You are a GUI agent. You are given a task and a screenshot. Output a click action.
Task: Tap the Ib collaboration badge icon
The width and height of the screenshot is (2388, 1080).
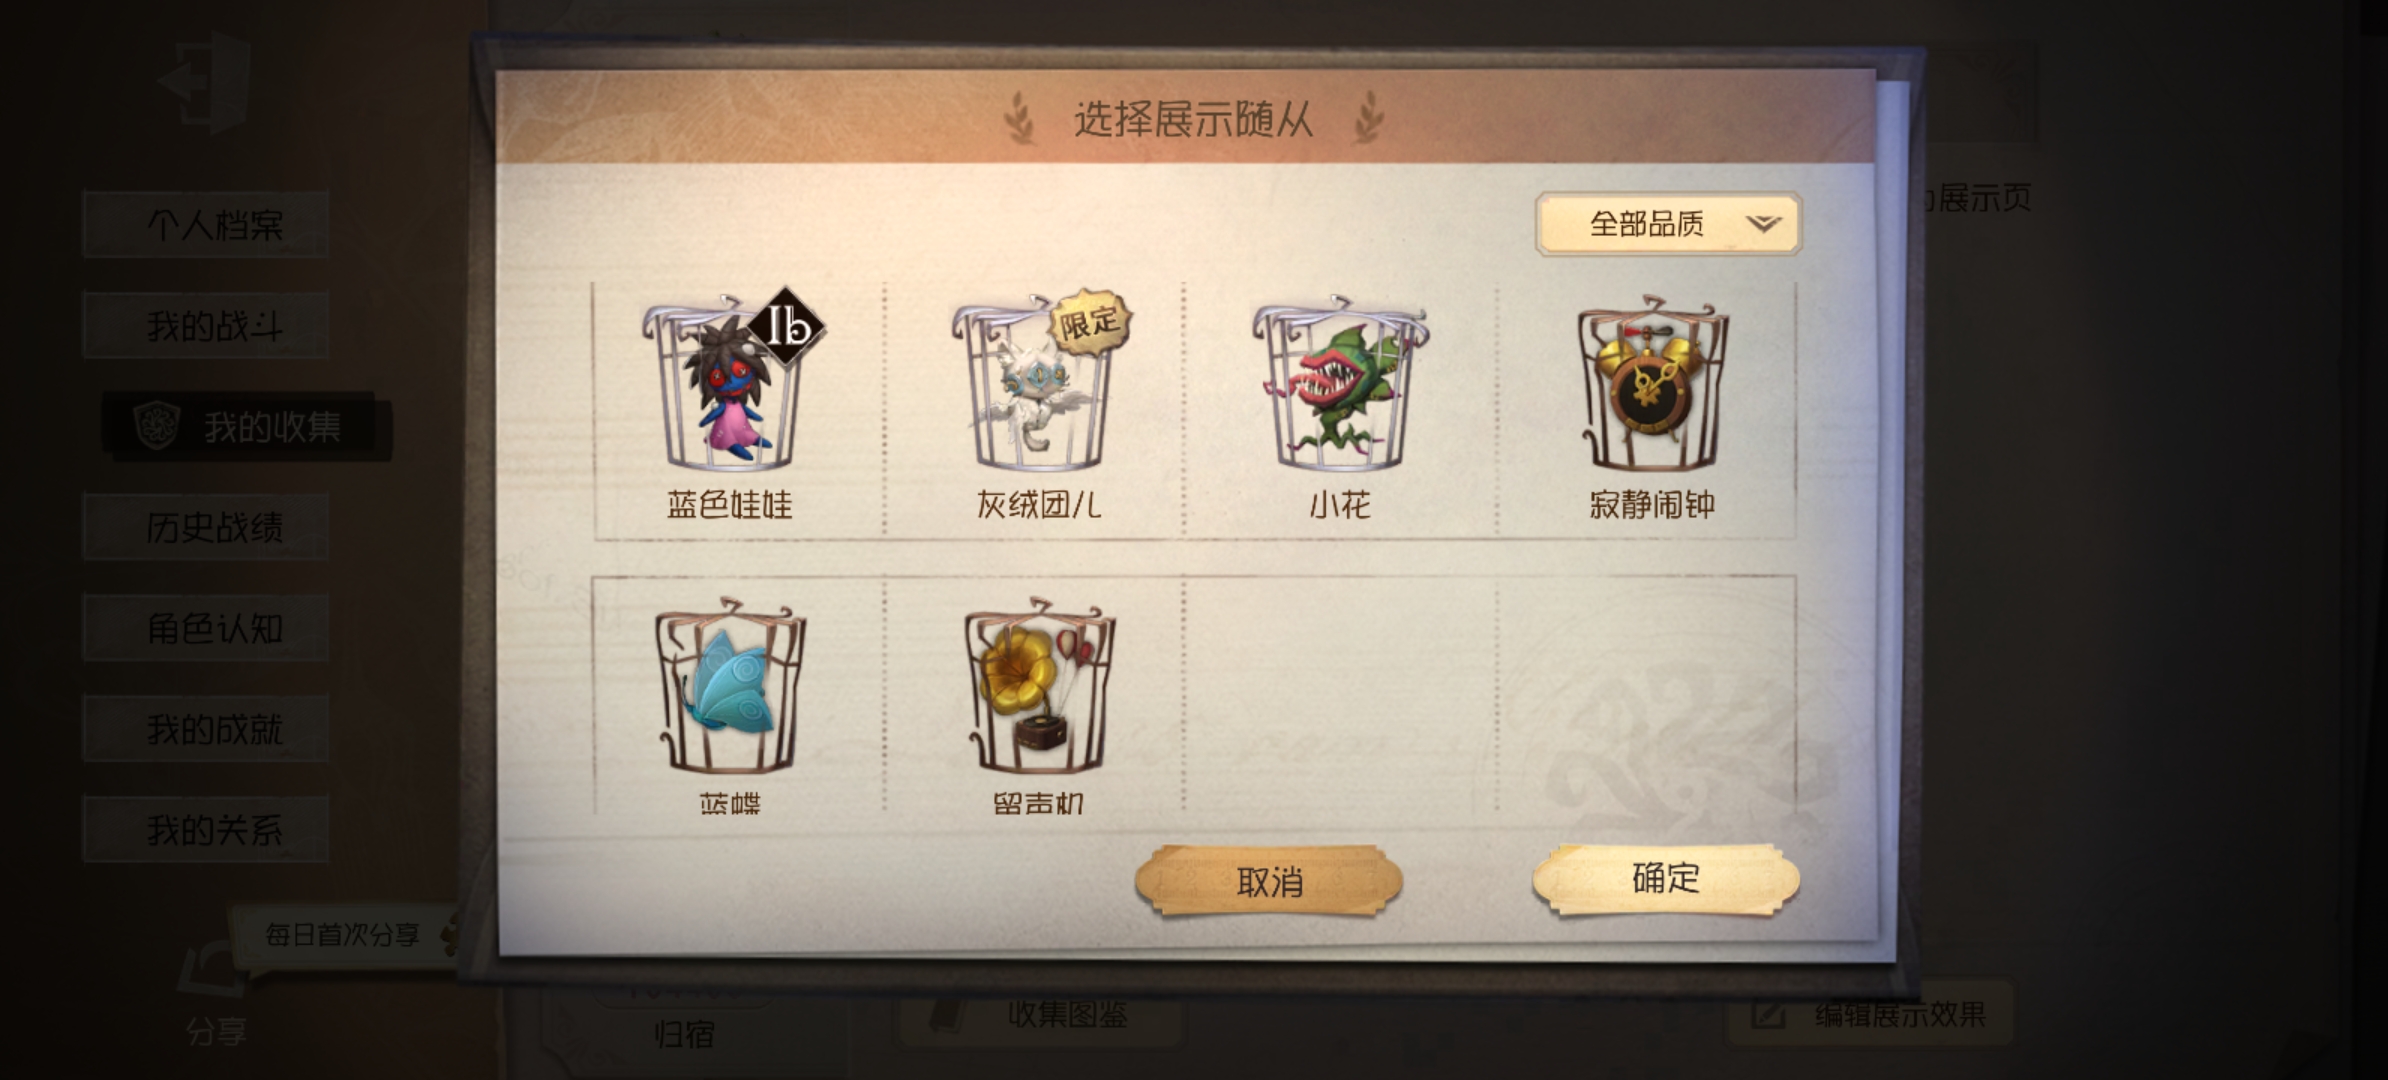[x=787, y=326]
